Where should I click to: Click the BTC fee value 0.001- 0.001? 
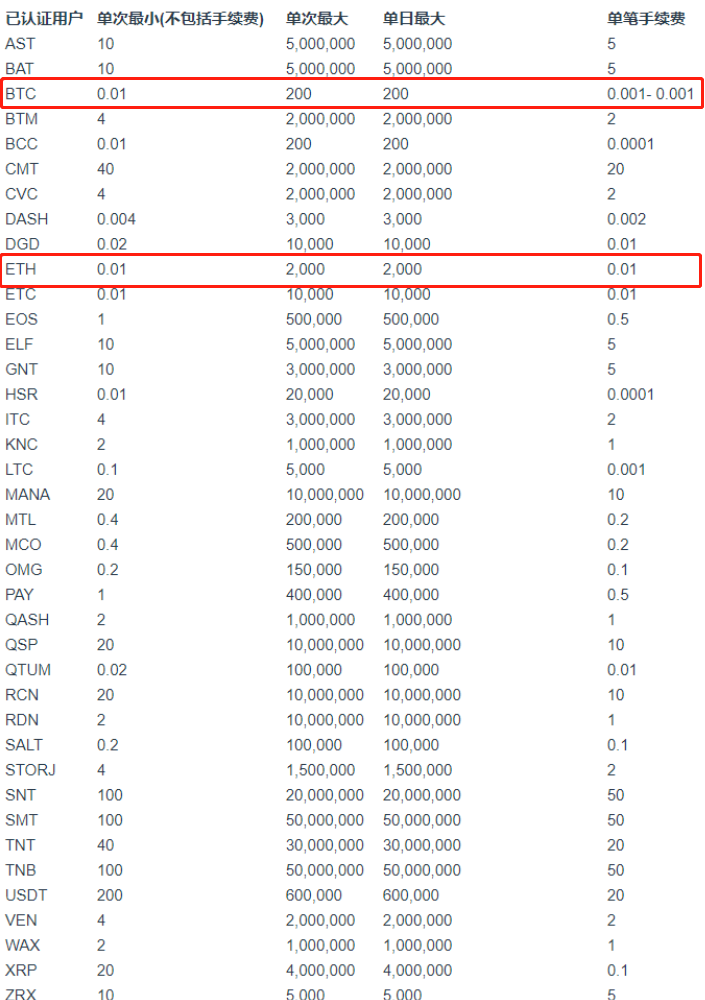tap(650, 94)
